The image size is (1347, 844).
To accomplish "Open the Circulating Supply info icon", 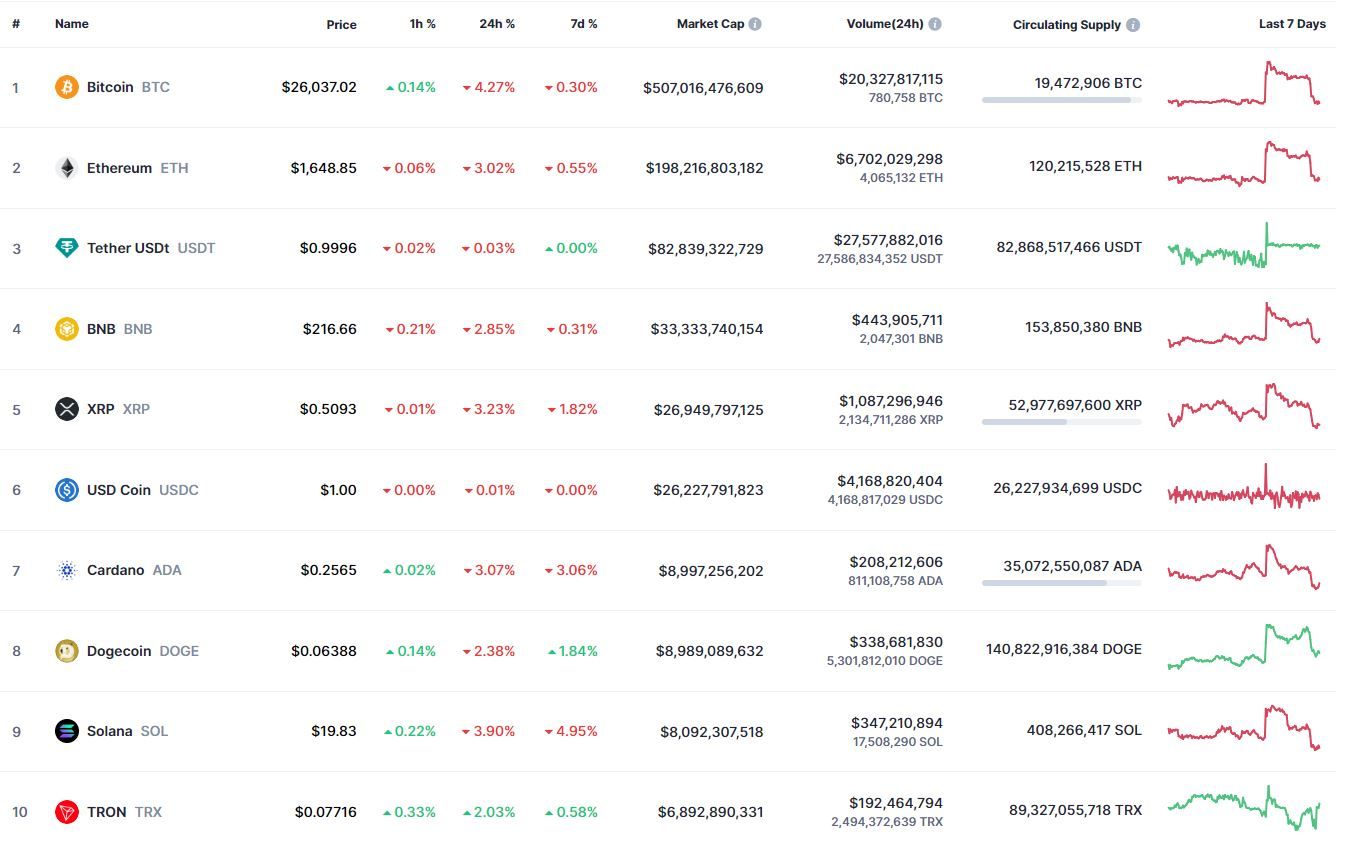I will (1133, 25).
